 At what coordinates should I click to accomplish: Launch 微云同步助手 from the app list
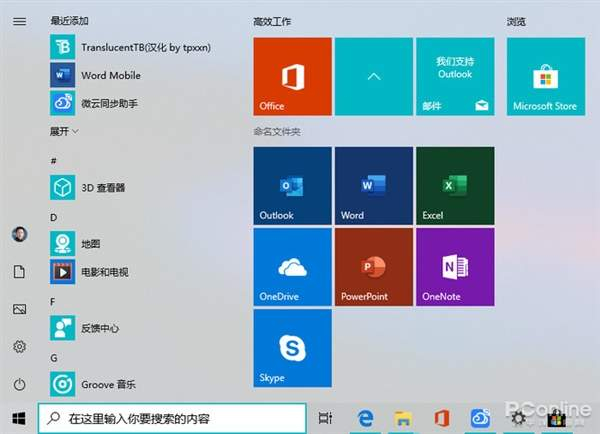pos(94,103)
